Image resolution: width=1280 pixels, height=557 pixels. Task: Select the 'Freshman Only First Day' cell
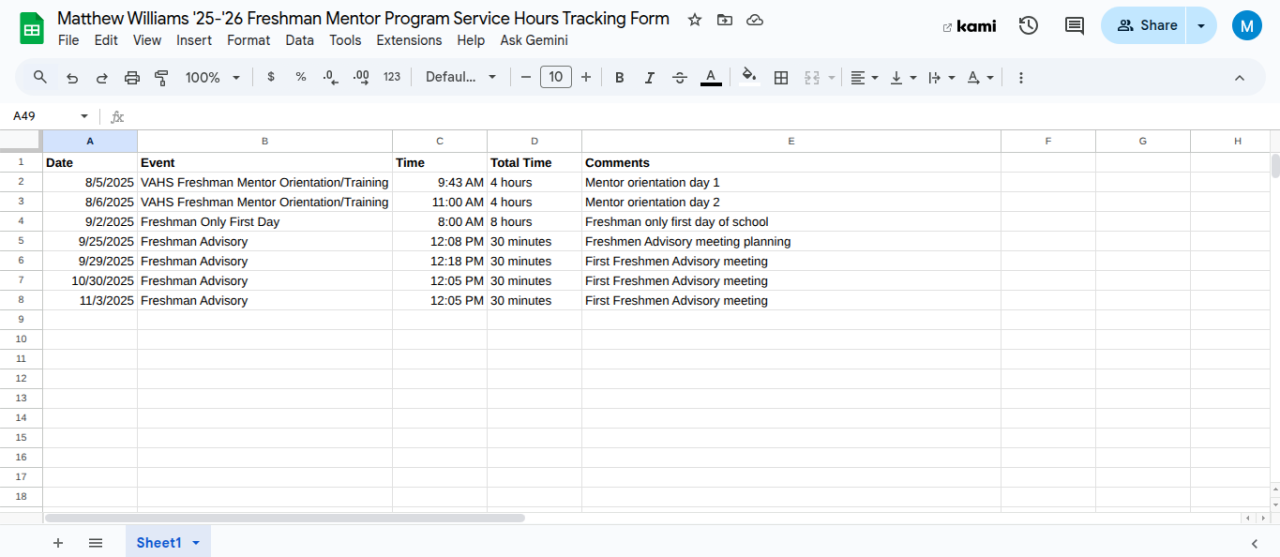click(x=265, y=222)
